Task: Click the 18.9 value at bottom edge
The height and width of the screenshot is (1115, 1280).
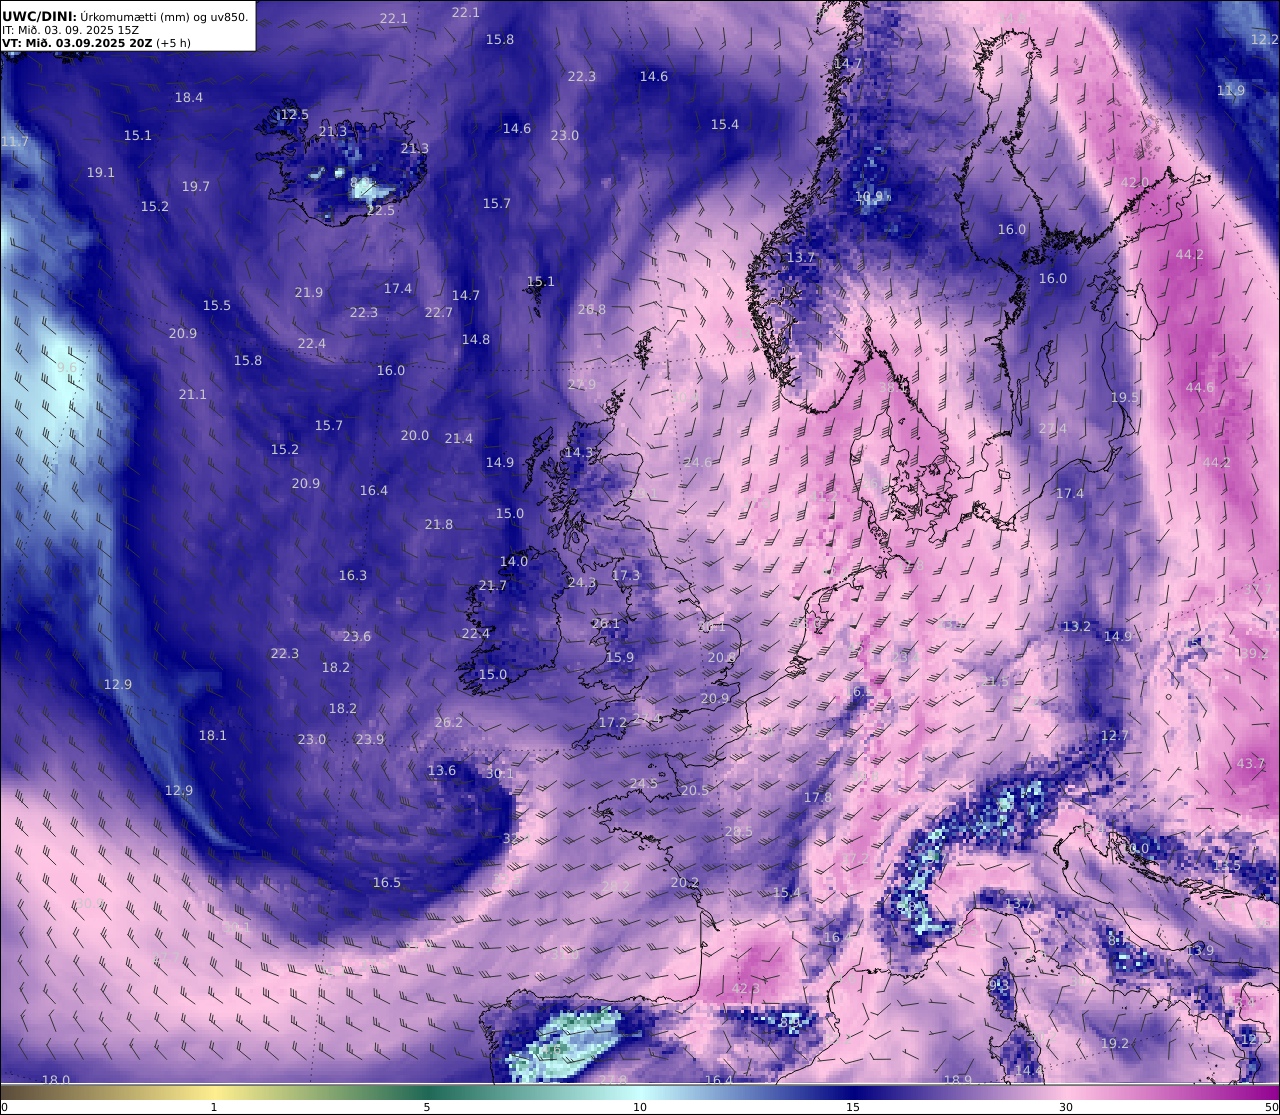Action: [957, 1079]
